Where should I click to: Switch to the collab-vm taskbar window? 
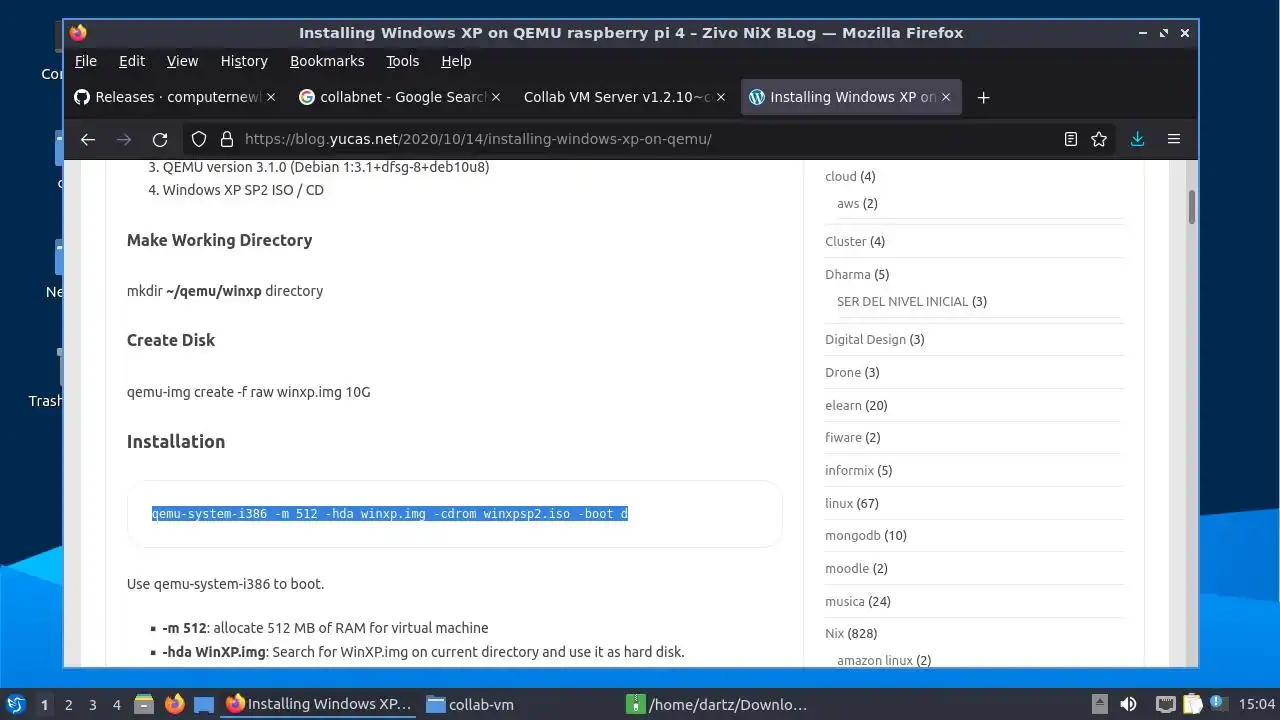pyautogui.click(x=520, y=704)
